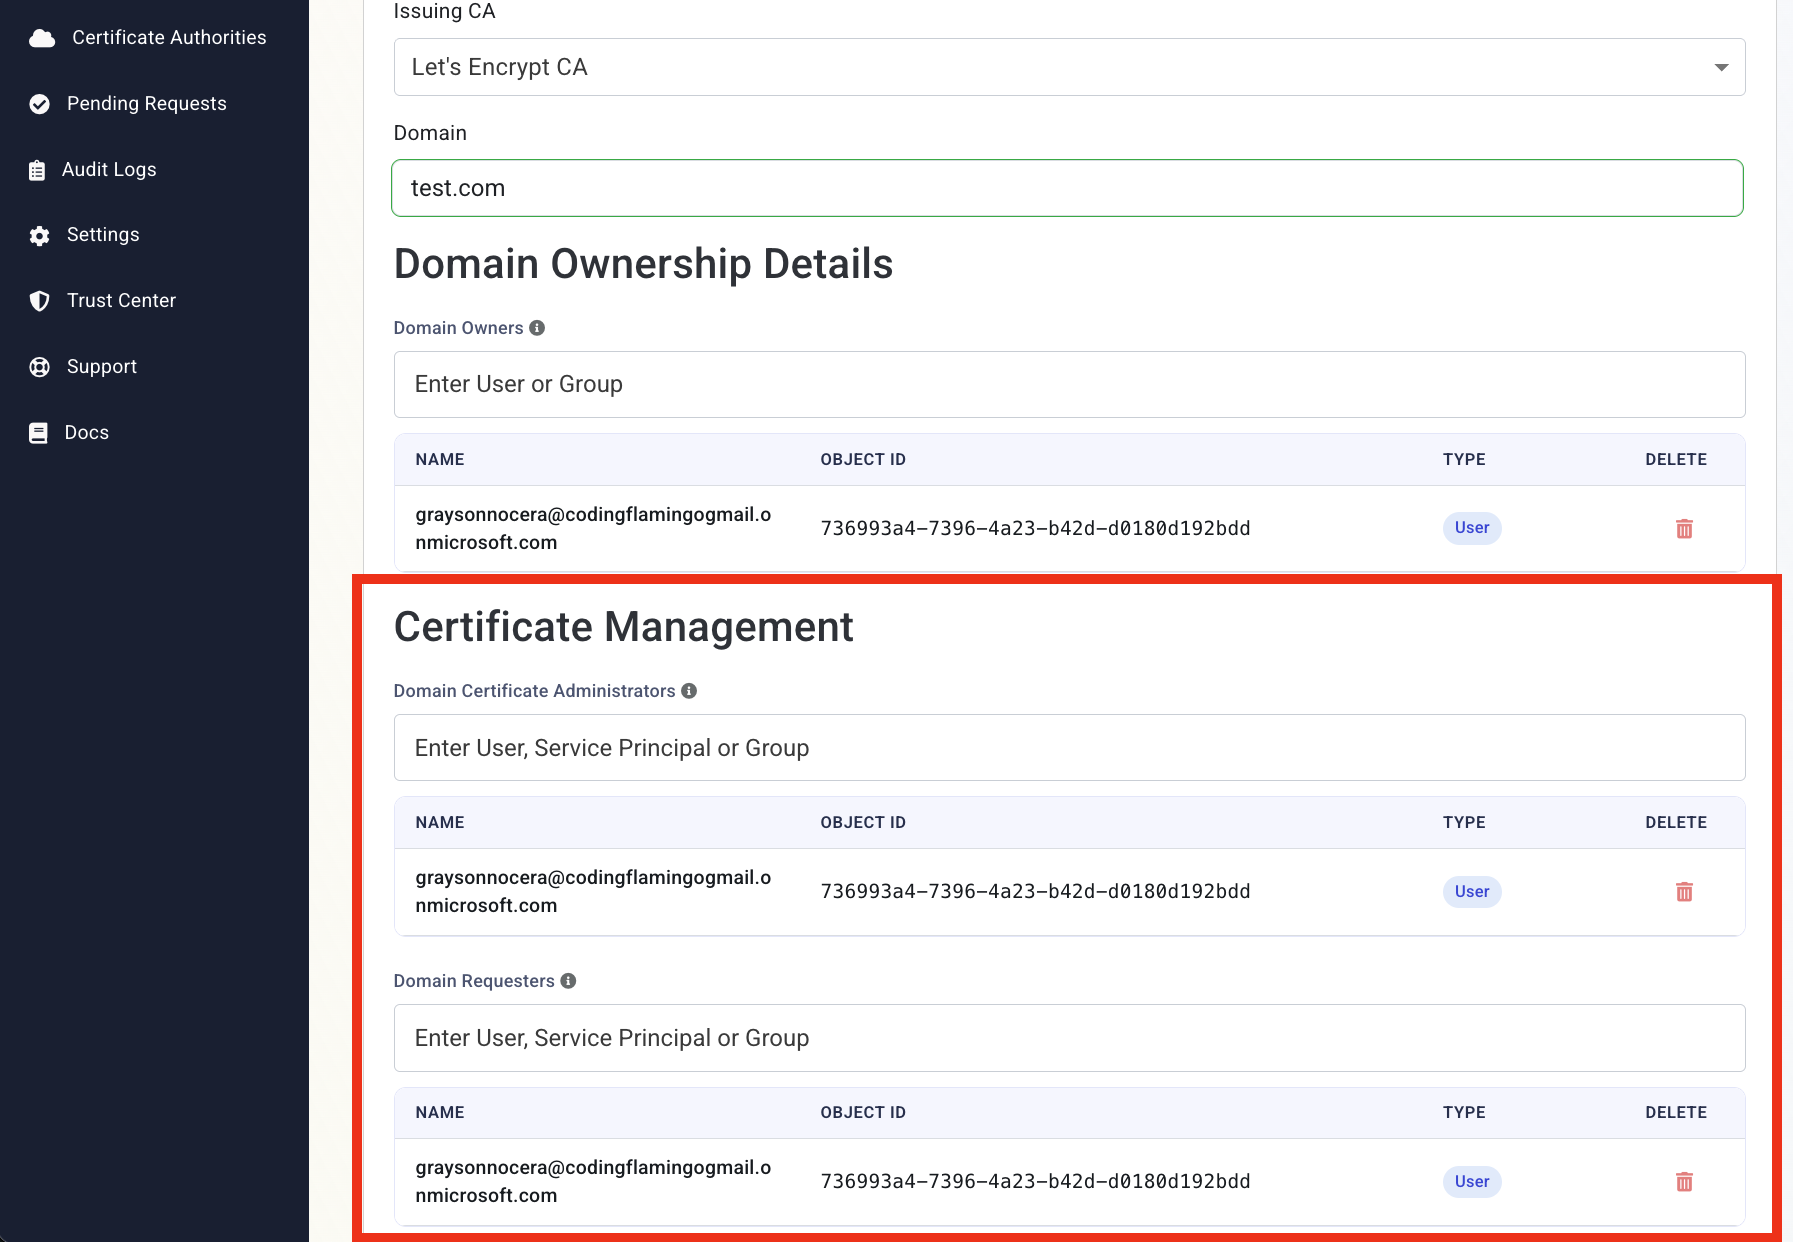Open the Issuing CA dropdown
The image size is (1793, 1242).
1069,67
